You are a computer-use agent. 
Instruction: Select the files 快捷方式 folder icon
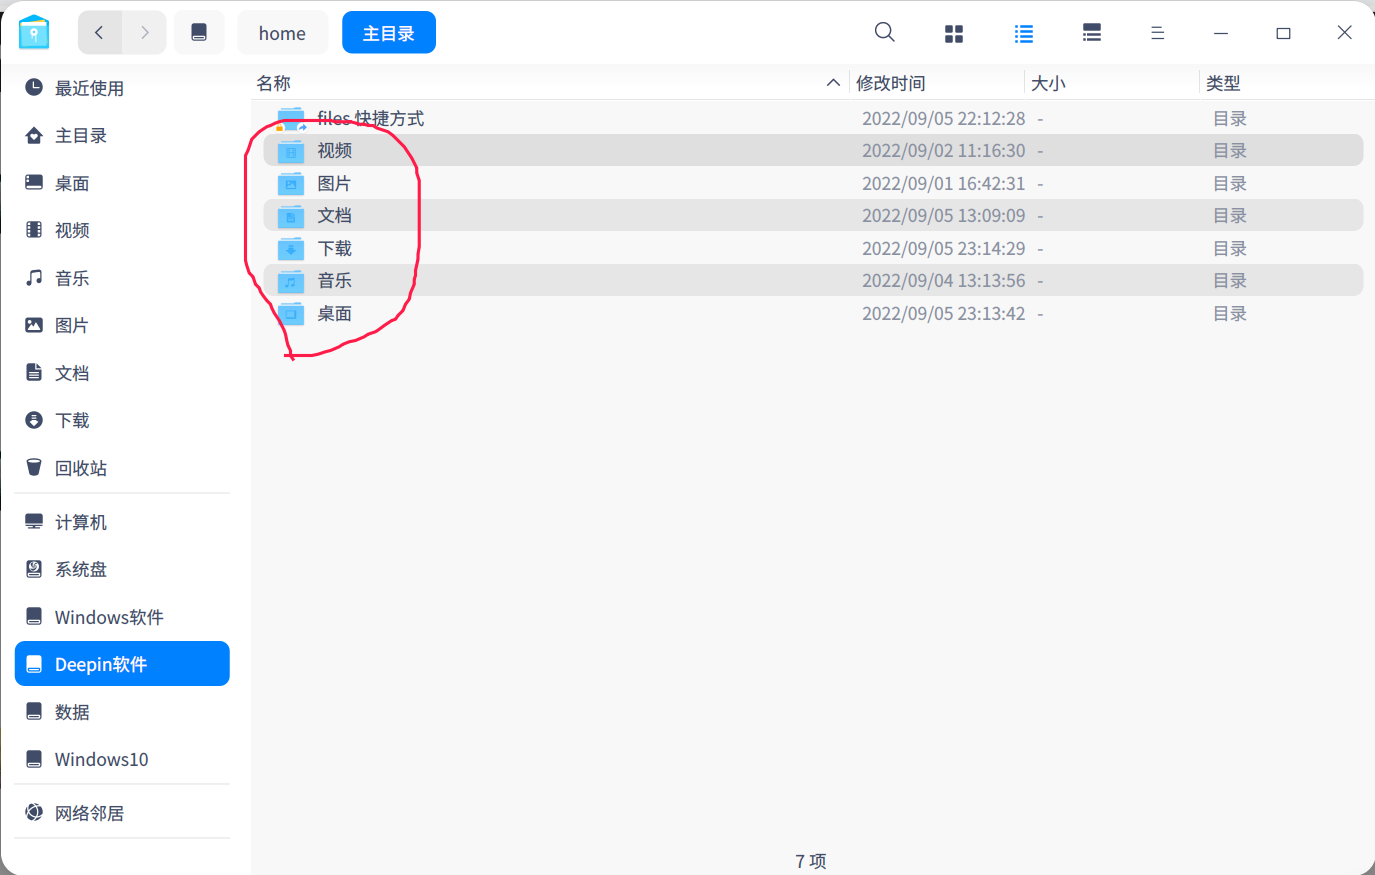(x=291, y=119)
